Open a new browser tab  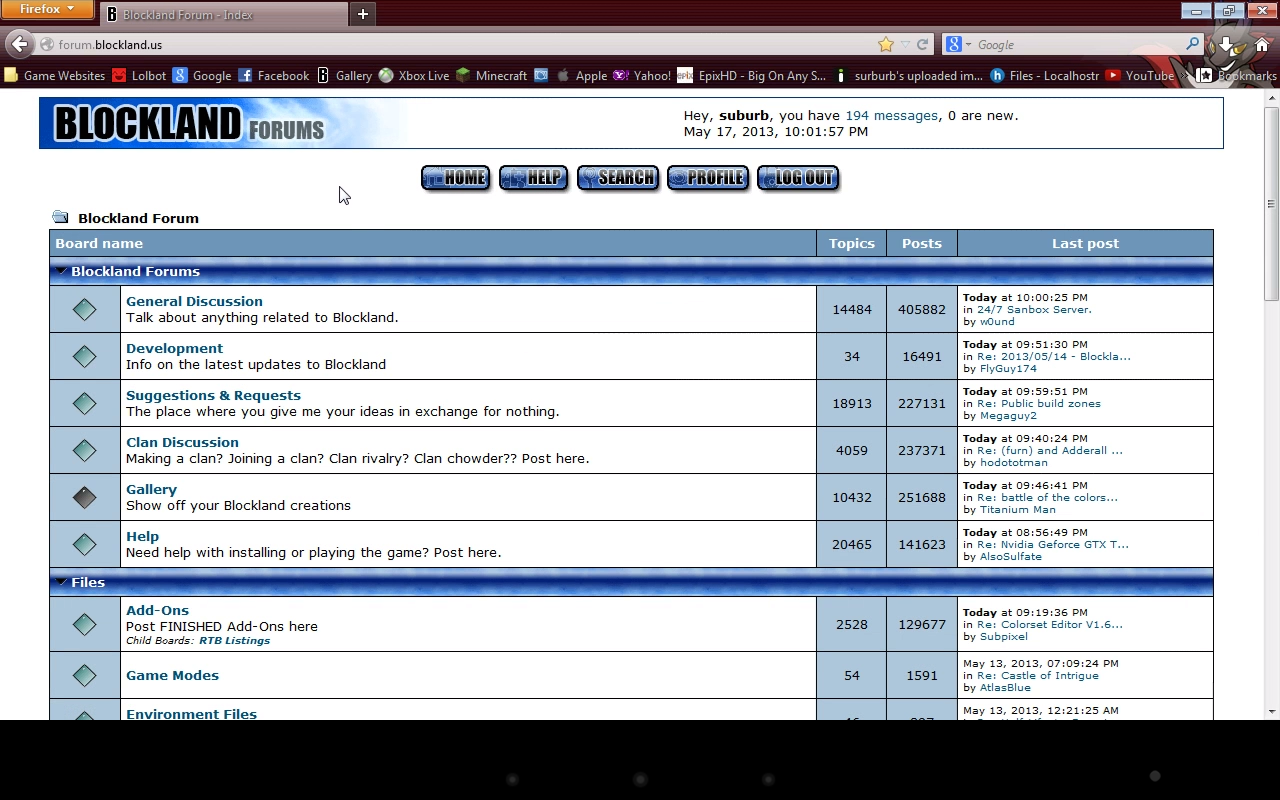click(x=363, y=14)
